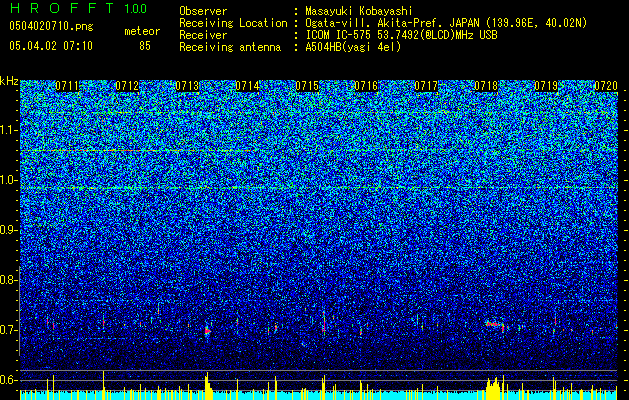629x400 pixels.
Task: Click the HROFFT title text
Action: click(62, 8)
